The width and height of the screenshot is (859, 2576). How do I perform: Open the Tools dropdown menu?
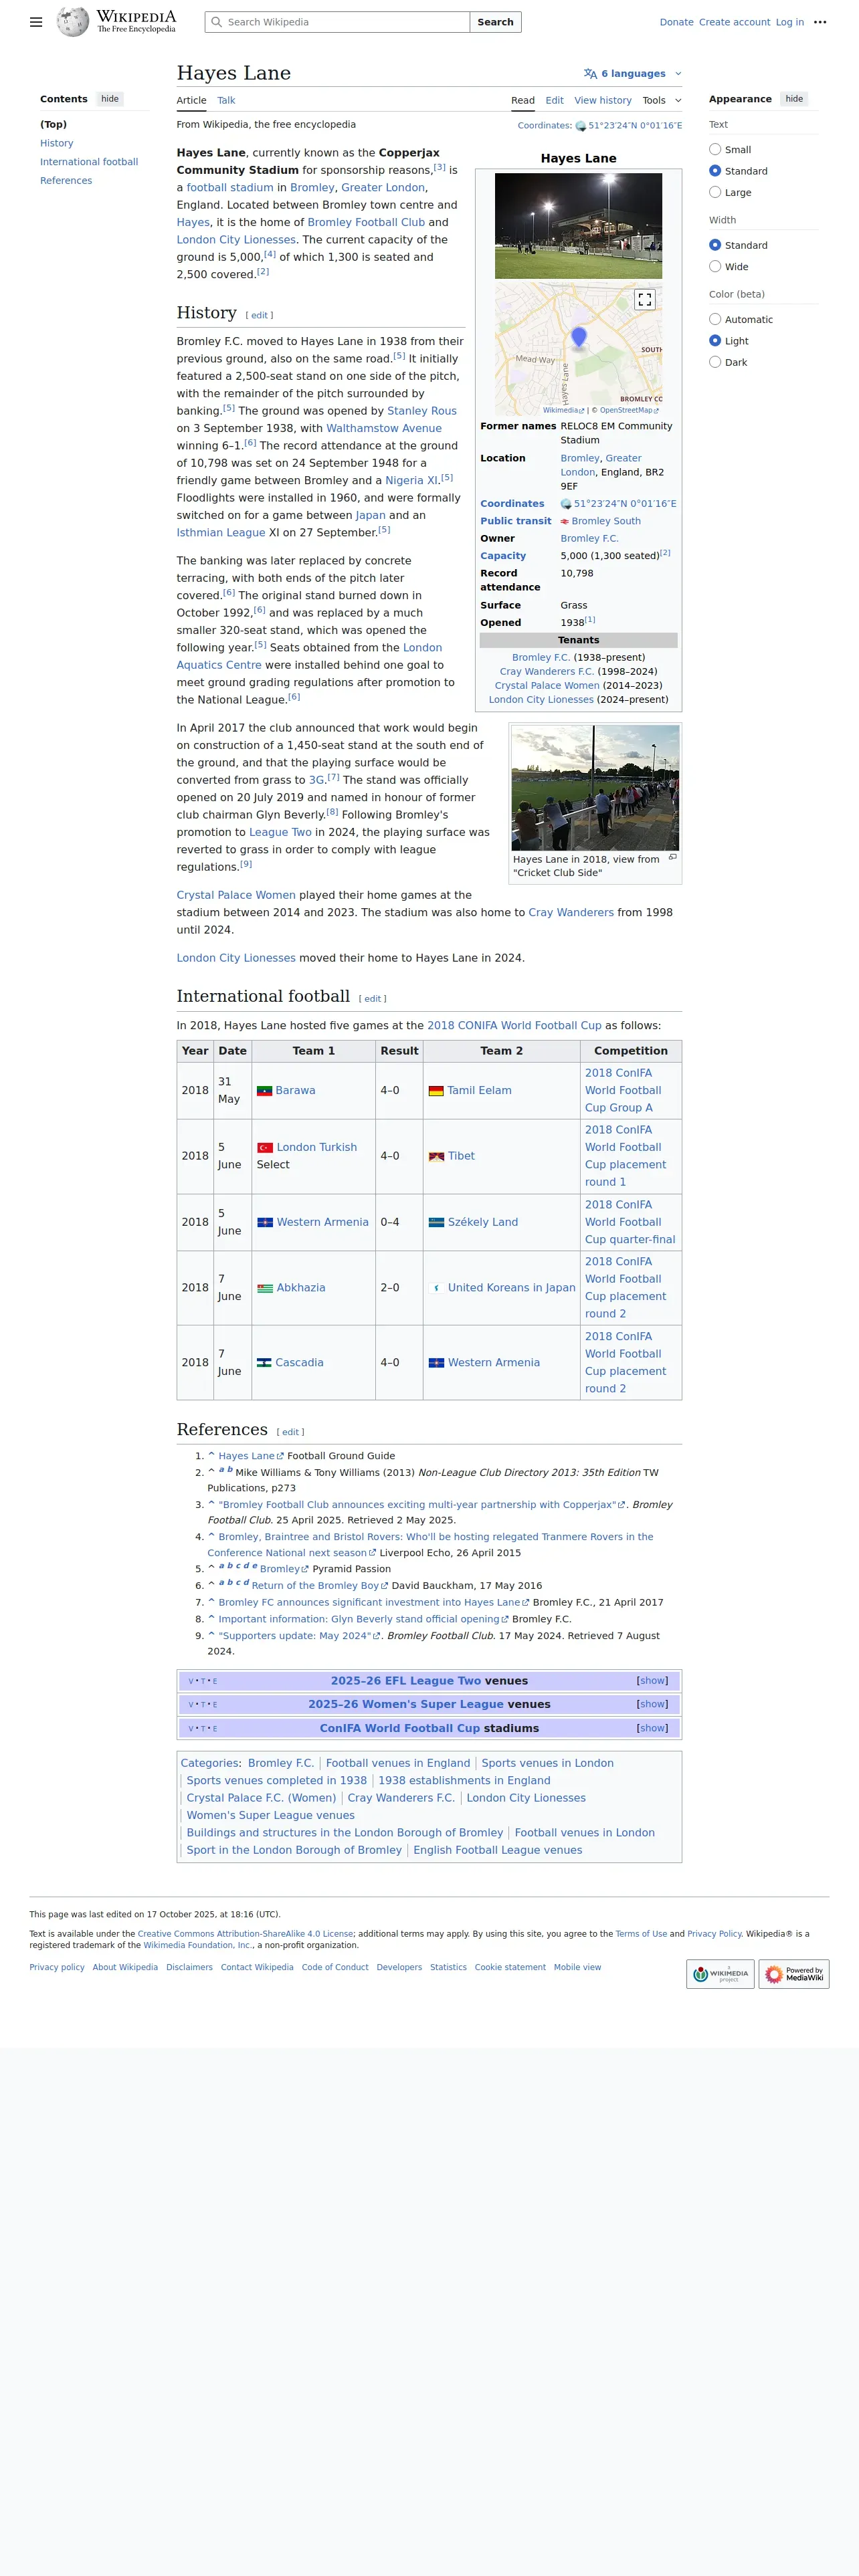click(x=662, y=100)
